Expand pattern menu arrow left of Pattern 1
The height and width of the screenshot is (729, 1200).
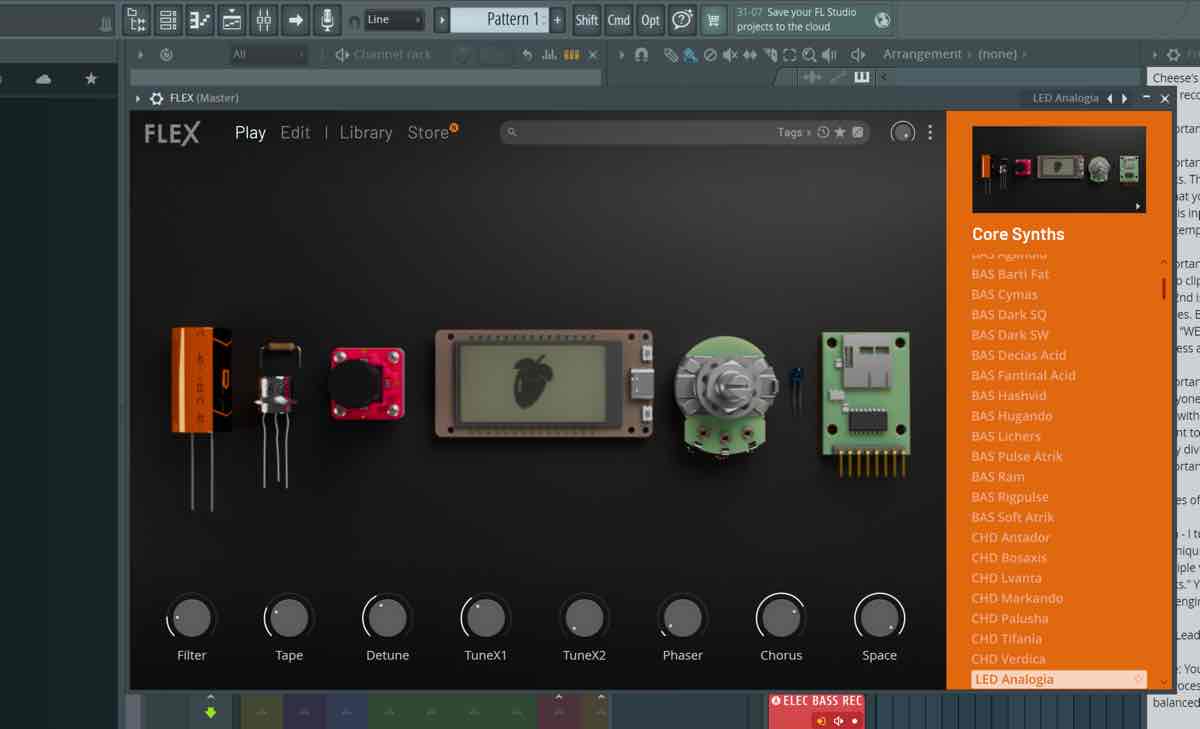coord(442,19)
